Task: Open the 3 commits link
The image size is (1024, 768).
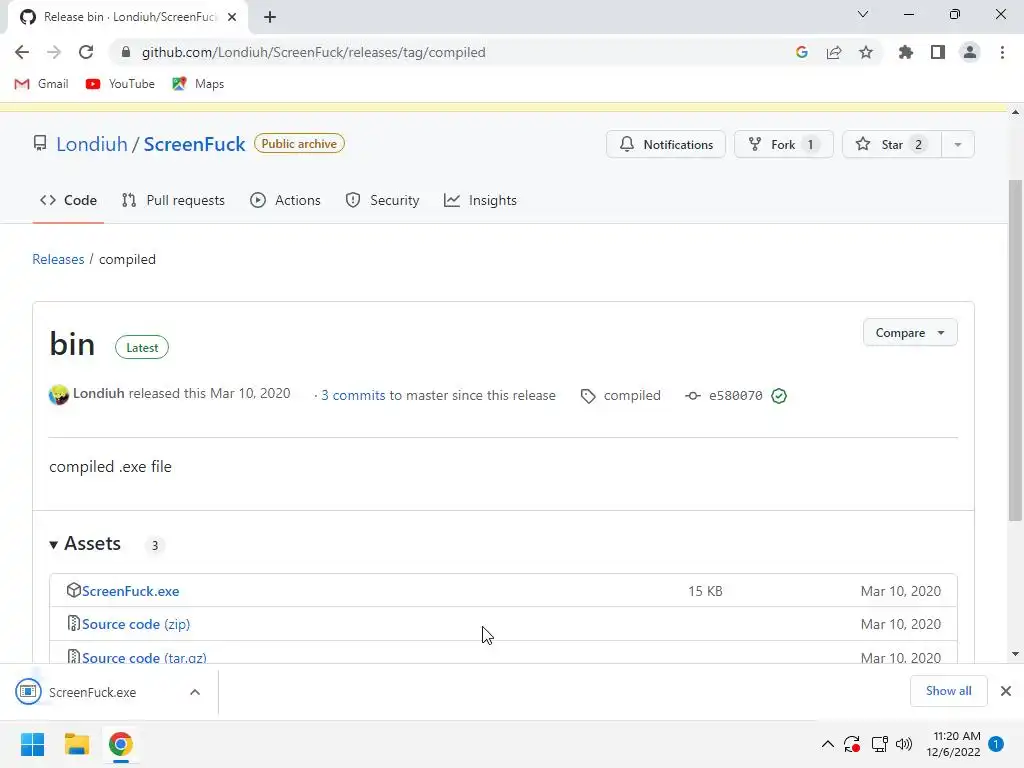Action: pos(353,395)
